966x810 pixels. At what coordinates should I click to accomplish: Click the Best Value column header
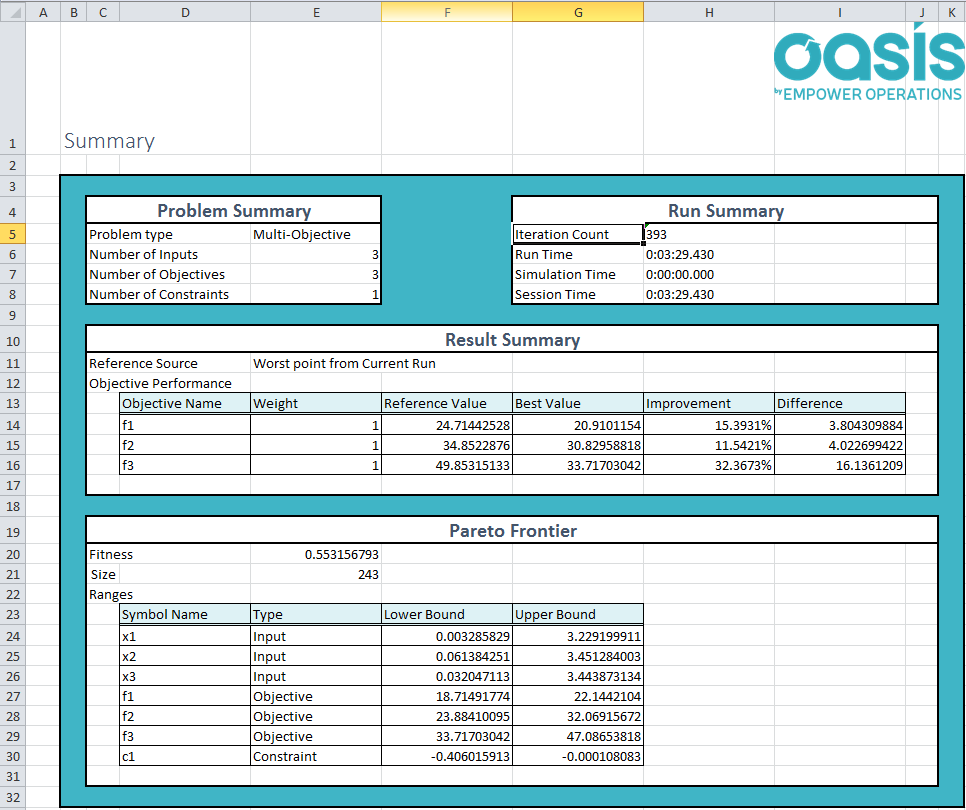coord(578,403)
